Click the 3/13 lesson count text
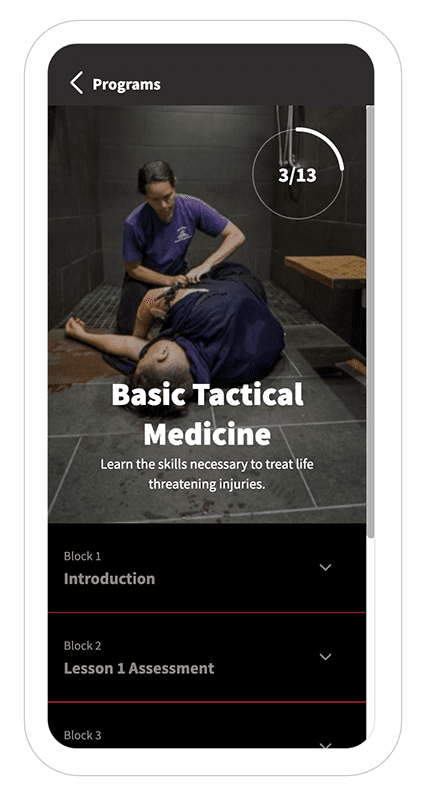426x800 pixels. point(297,175)
